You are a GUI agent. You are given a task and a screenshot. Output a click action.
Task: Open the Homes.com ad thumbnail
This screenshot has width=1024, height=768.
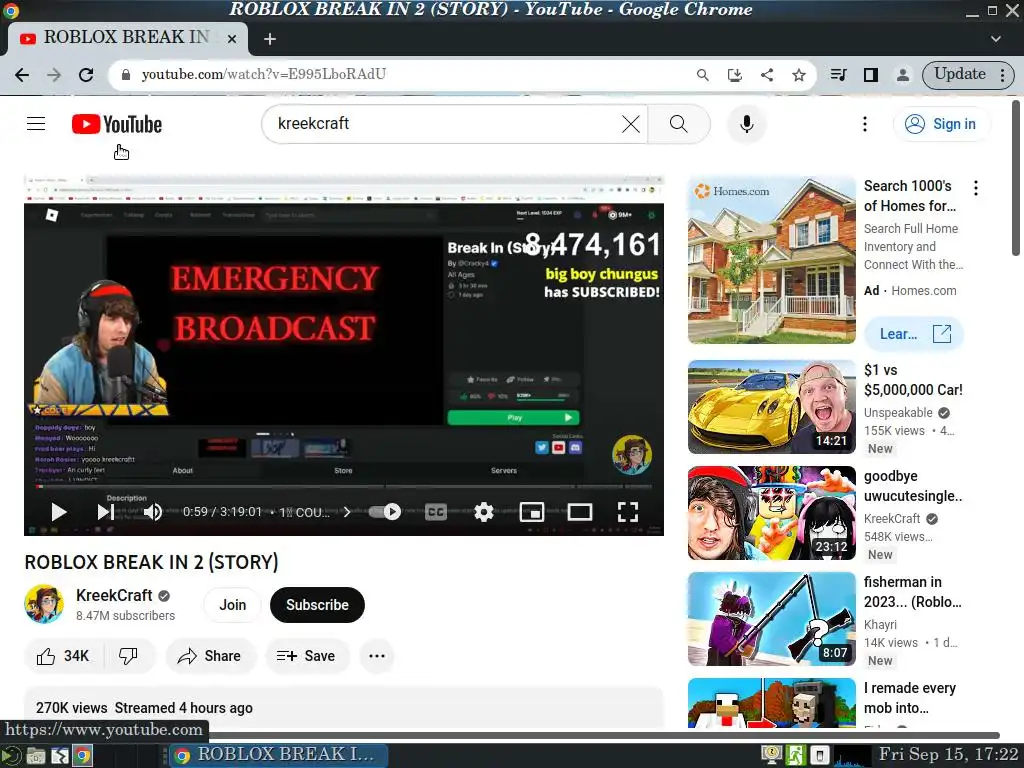(x=771, y=260)
